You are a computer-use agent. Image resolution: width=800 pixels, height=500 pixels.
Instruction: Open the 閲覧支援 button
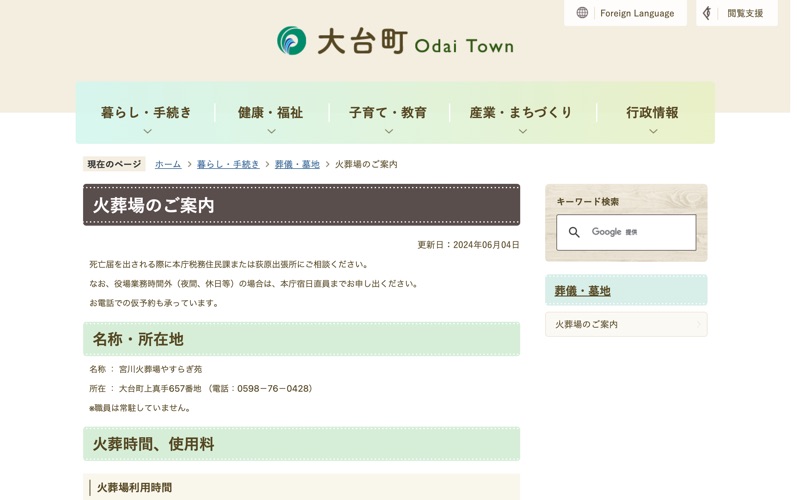tap(737, 13)
